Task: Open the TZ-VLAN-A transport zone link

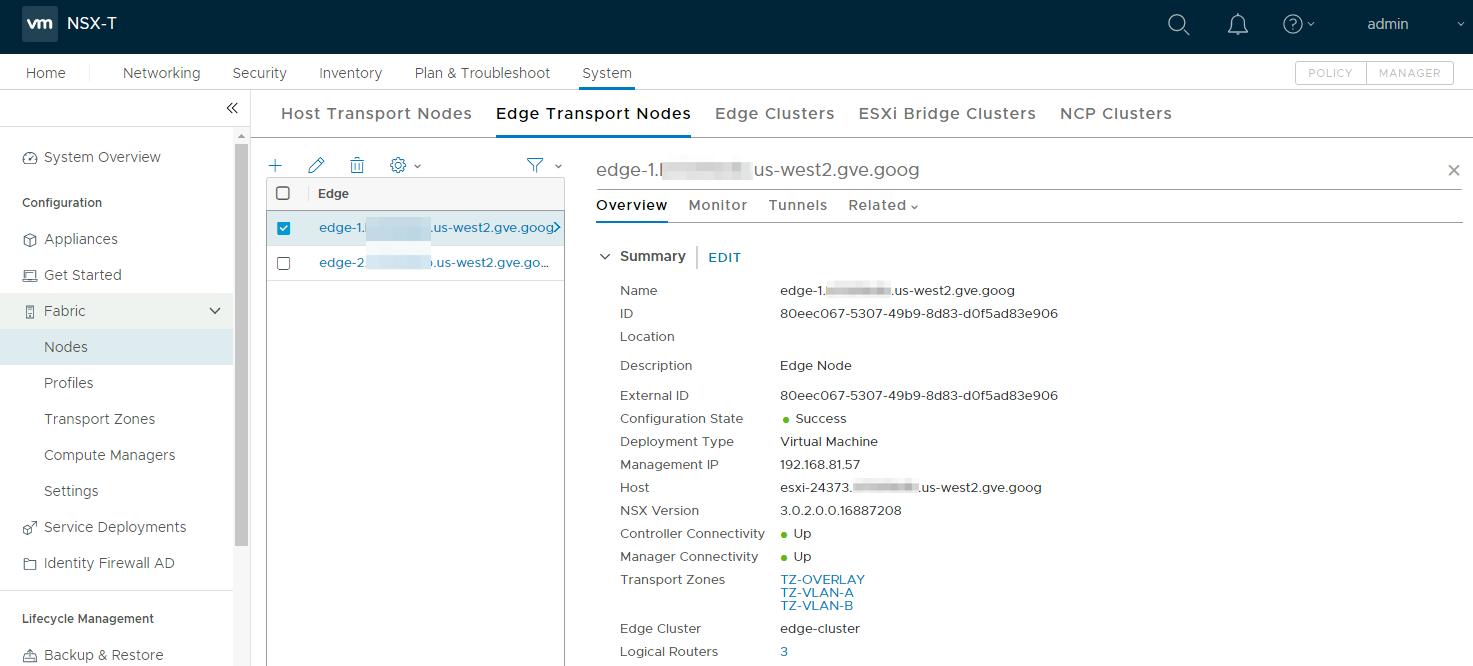Action: pos(817,593)
